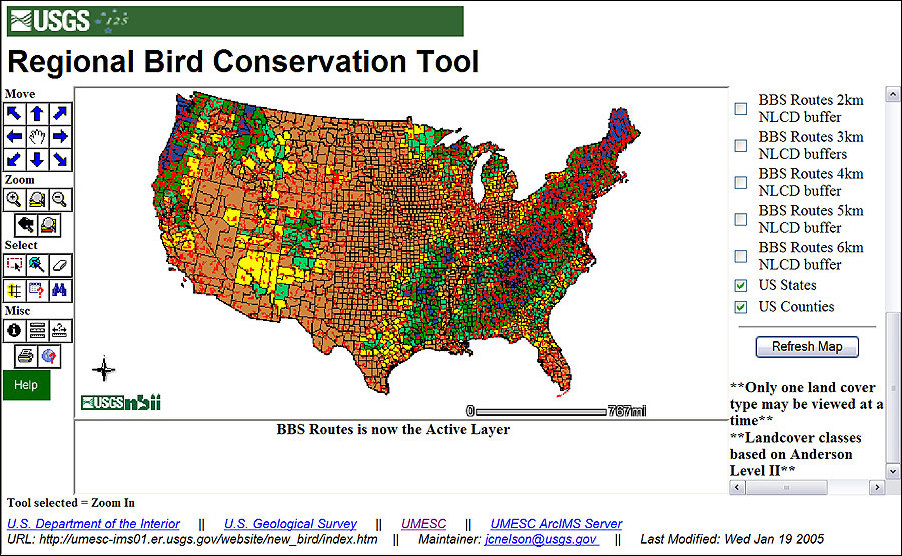902x556 pixels.
Task: Click the USGS nbii map logo
Action: [121, 402]
